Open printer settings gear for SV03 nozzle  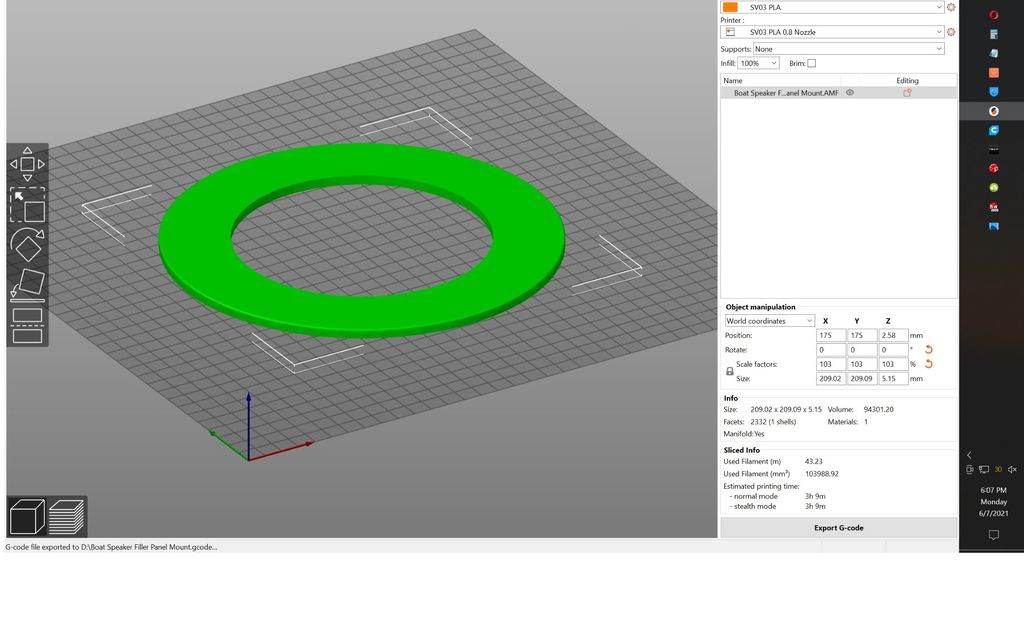tap(950, 32)
